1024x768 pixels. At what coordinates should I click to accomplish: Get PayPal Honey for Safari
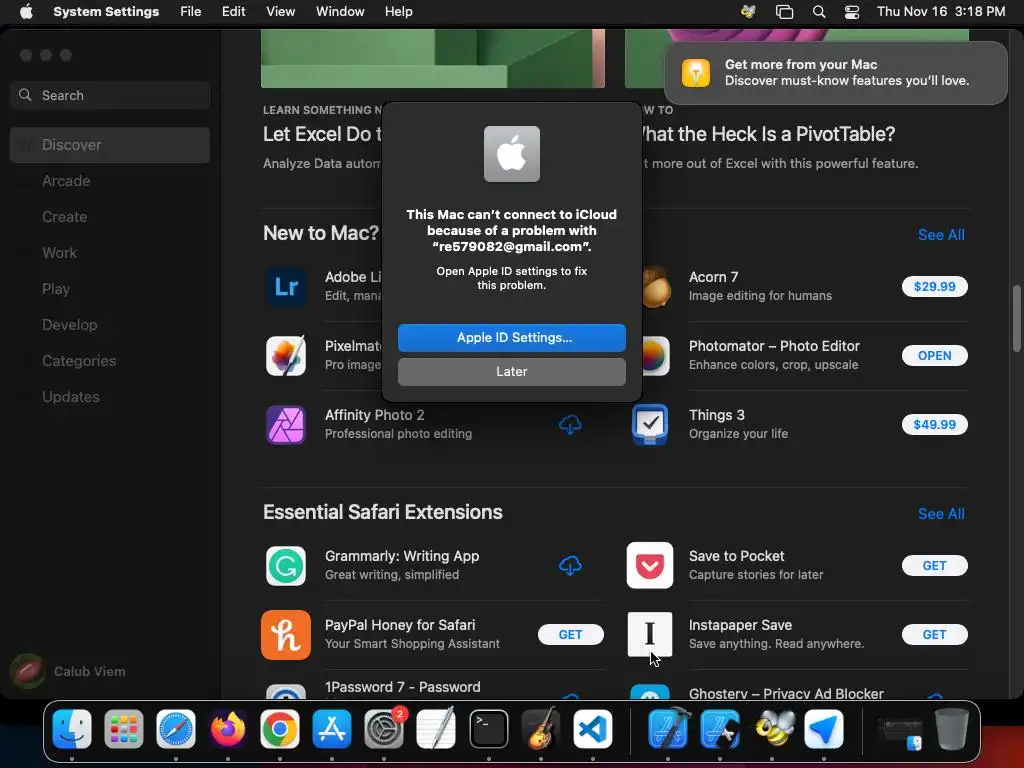pos(570,635)
